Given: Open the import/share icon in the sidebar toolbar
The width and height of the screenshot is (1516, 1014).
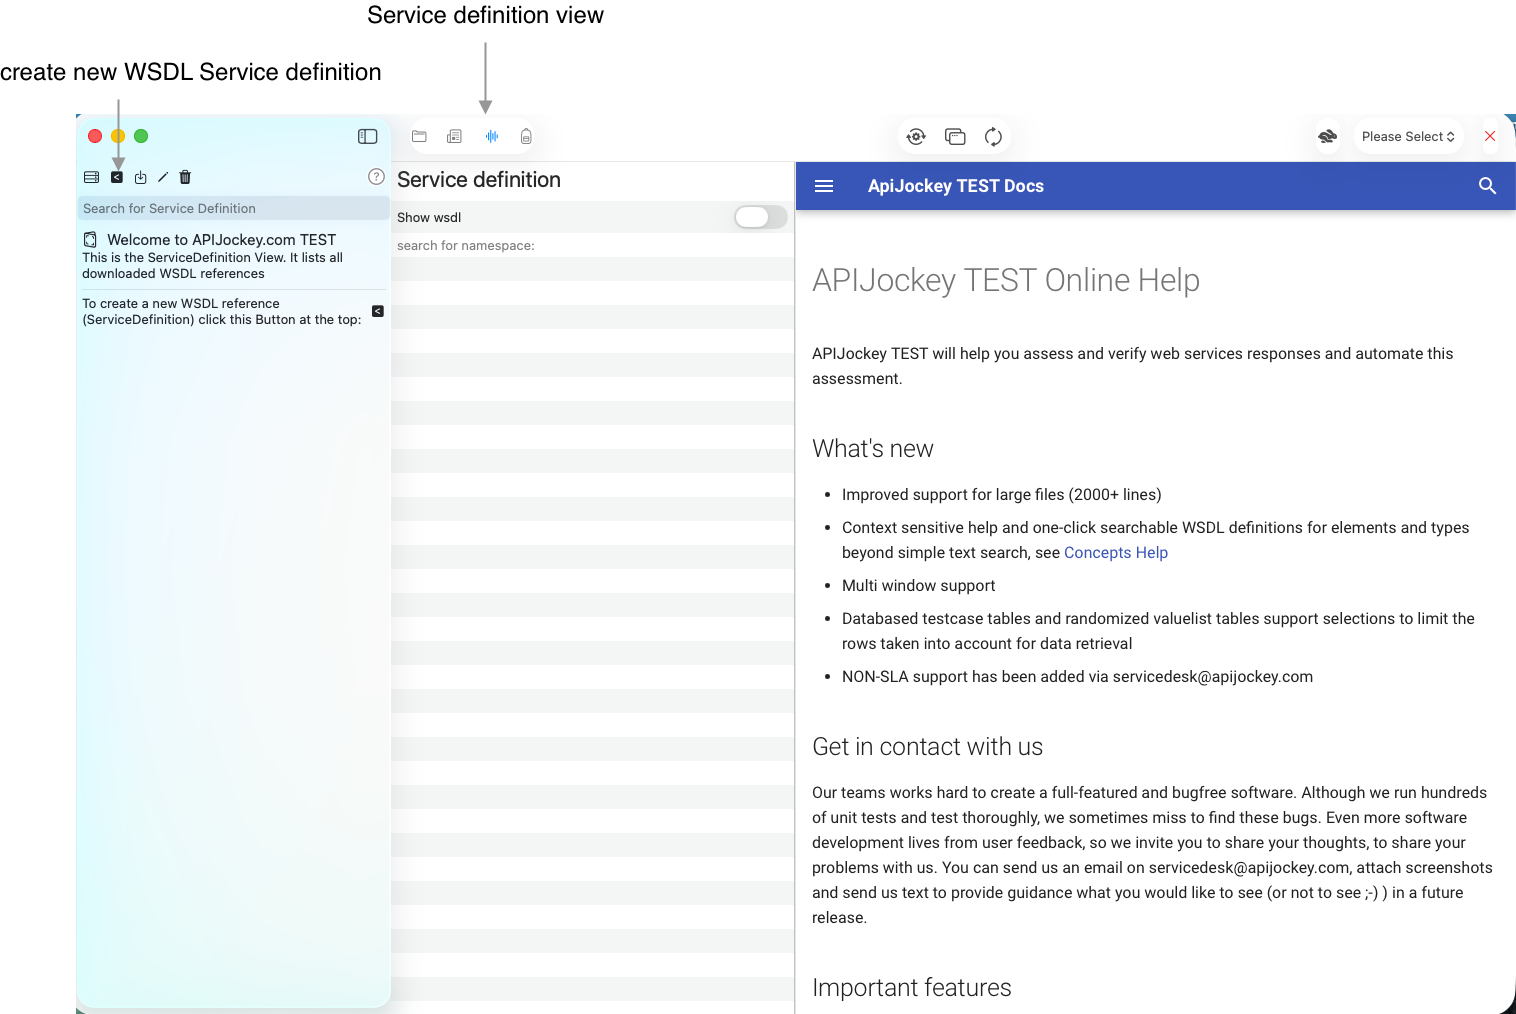Looking at the screenshot, I should [140, 177].
